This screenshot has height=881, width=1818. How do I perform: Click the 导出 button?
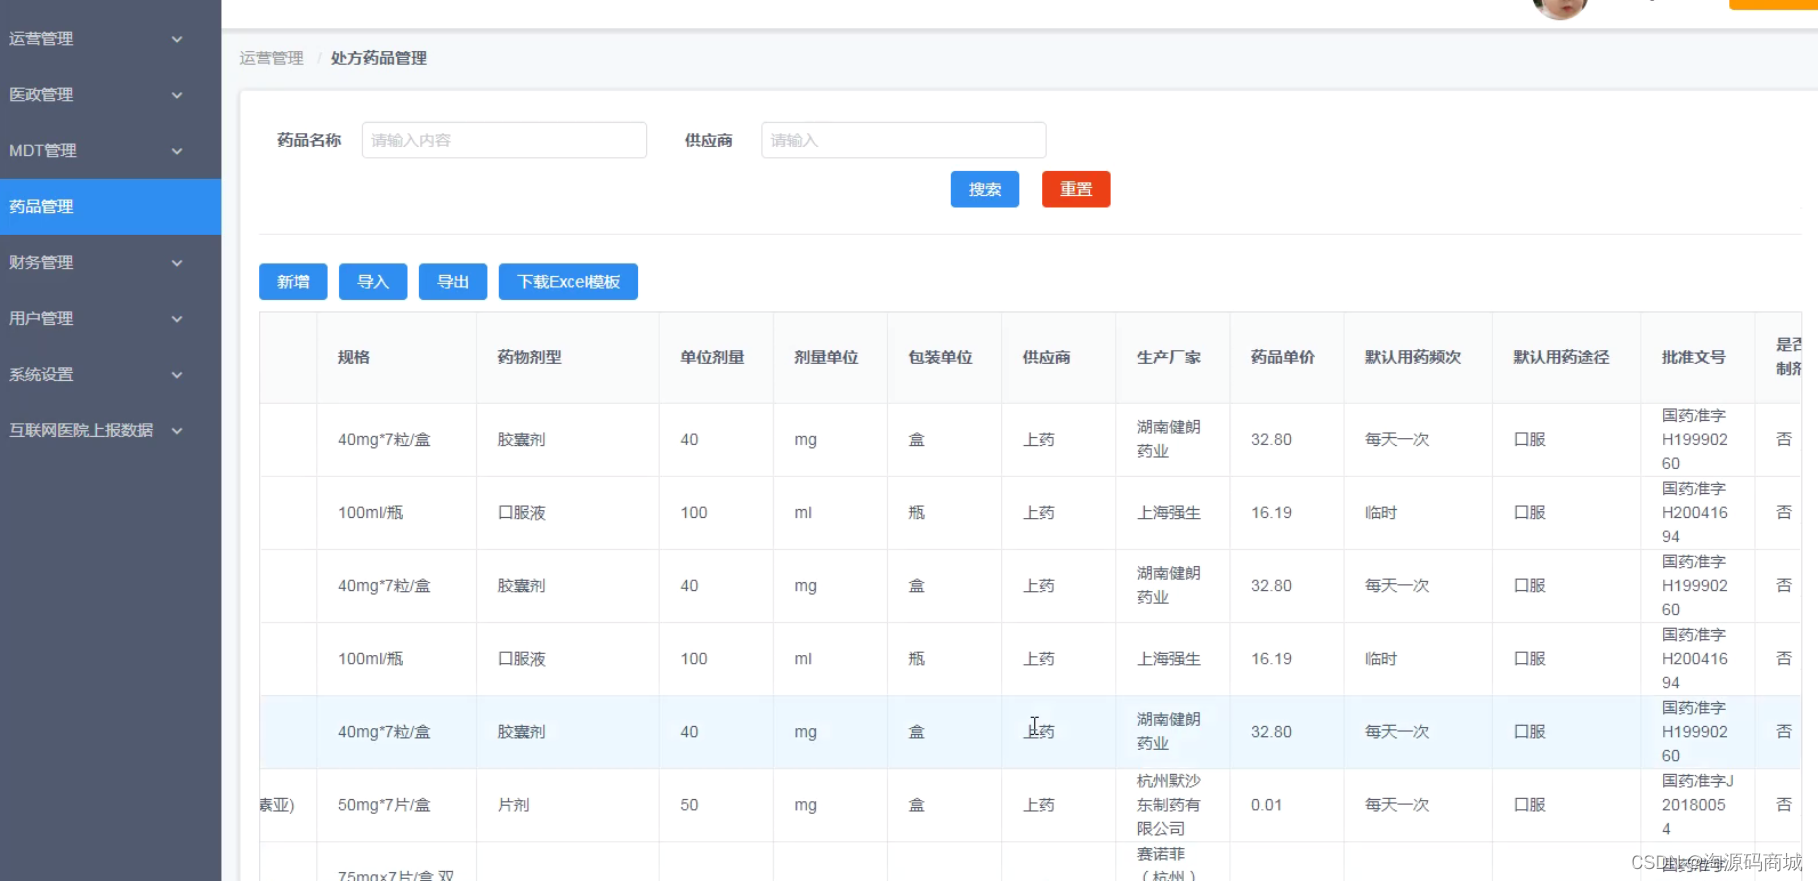coord(453,282)
